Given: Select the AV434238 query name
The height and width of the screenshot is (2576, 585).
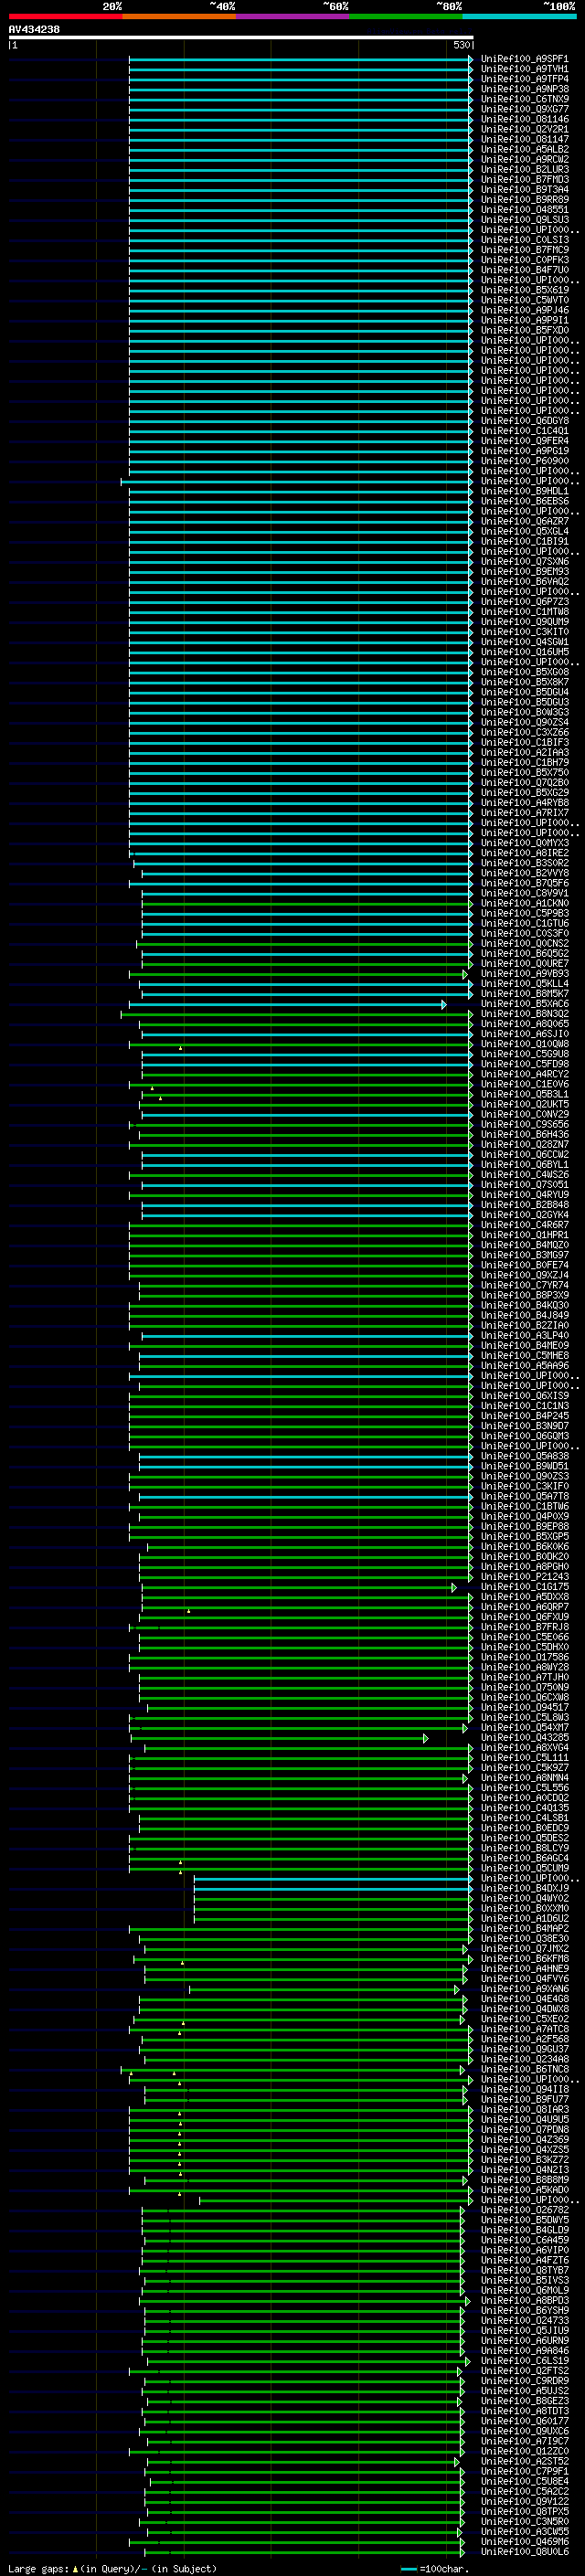Looking at the screenshot, I should [34, 29].
